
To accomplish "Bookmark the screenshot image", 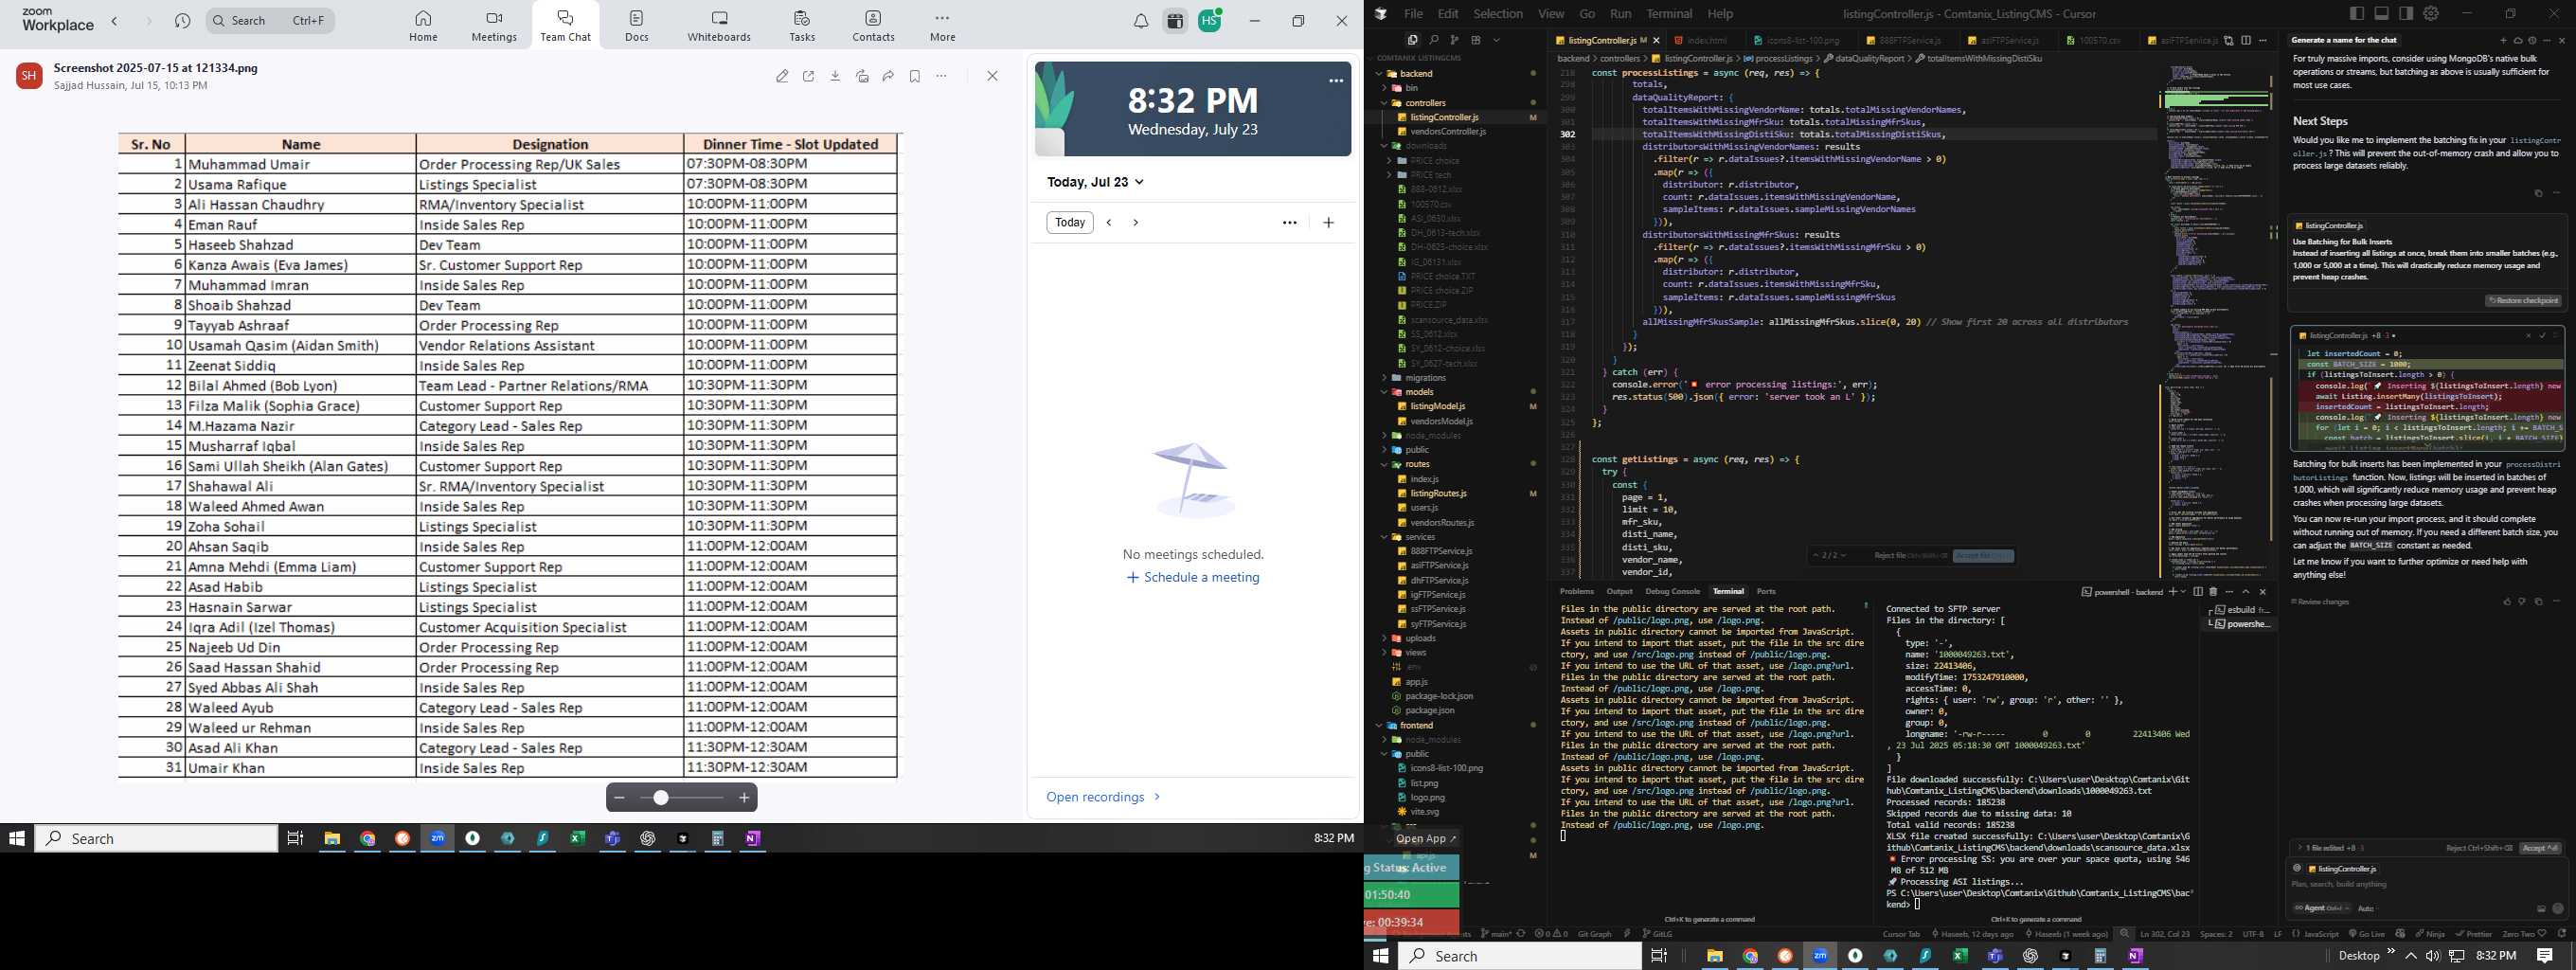I will click(x=915, y=76).
